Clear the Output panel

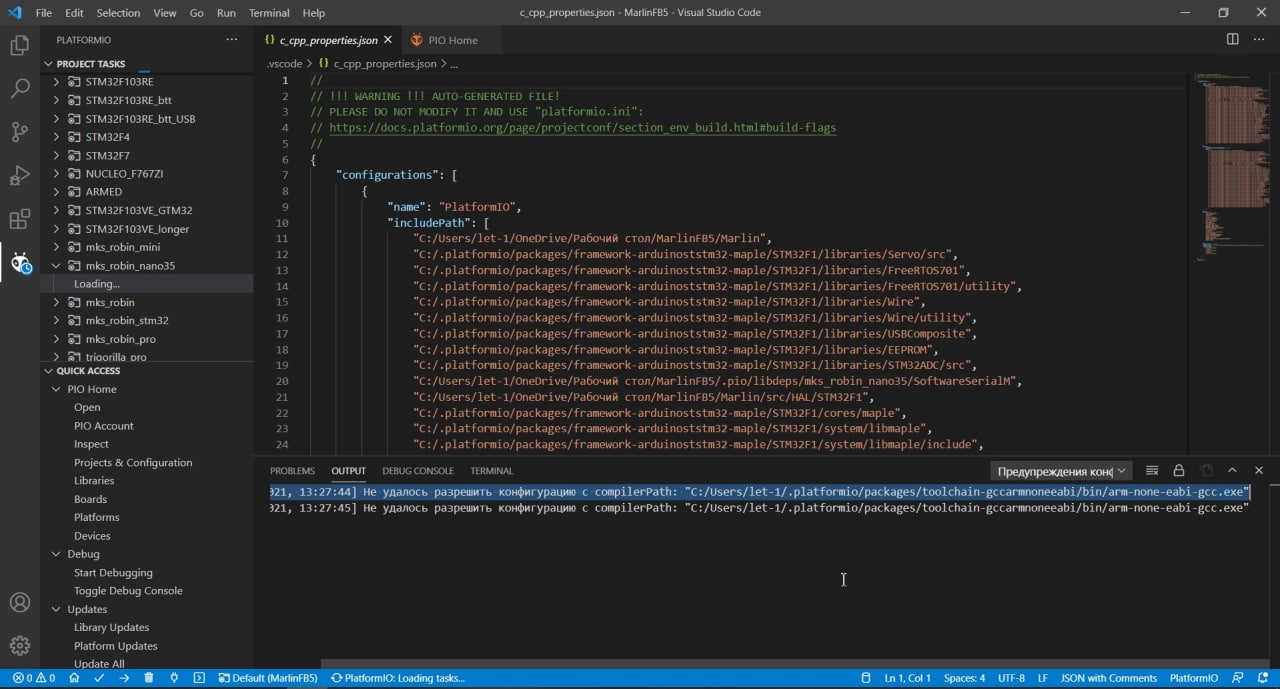(1152, 470)
